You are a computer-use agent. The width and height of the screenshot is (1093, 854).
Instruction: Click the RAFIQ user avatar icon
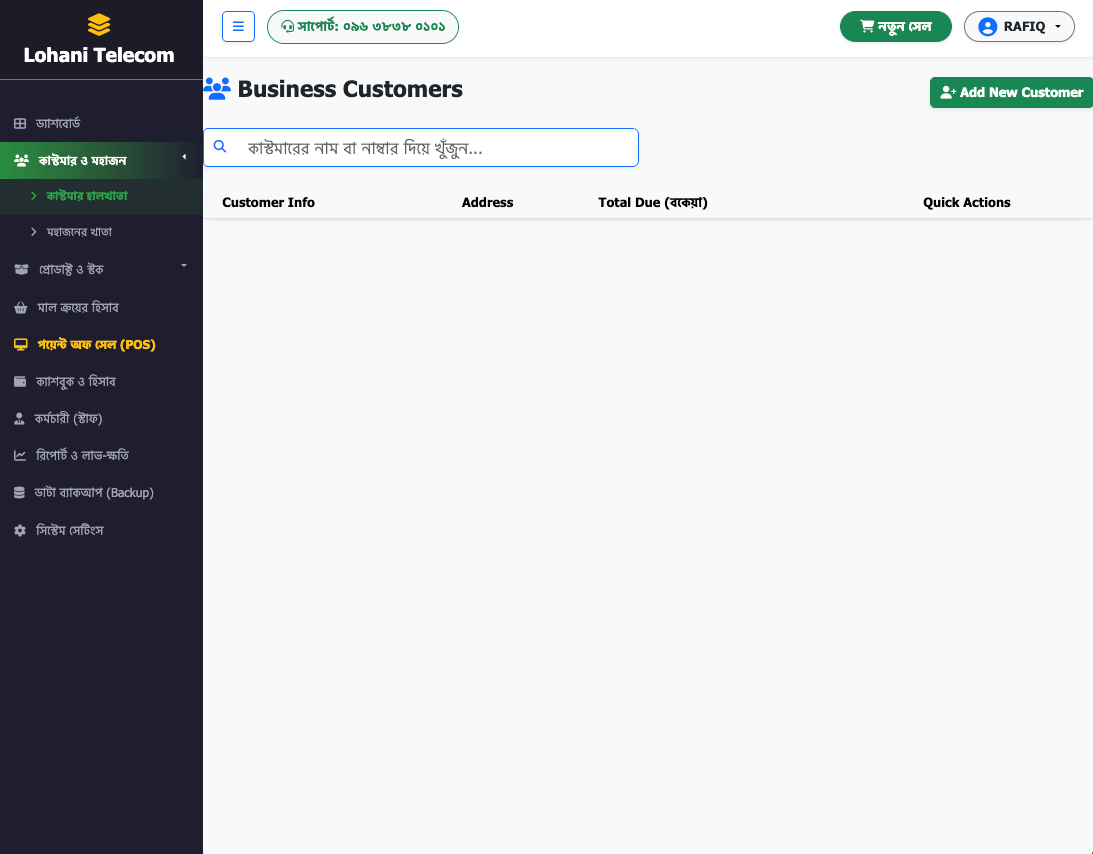pos(987,26)
